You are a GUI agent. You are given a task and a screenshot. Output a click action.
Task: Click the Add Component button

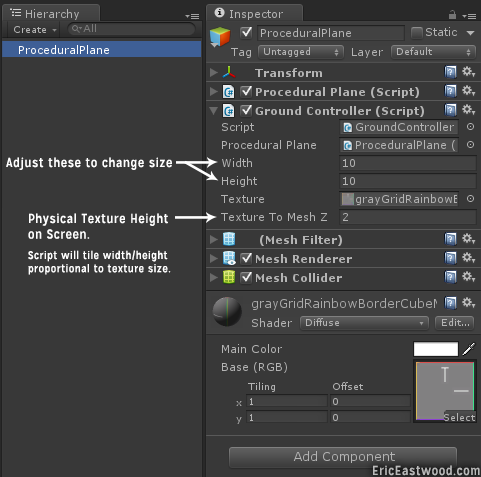(343, 457)
